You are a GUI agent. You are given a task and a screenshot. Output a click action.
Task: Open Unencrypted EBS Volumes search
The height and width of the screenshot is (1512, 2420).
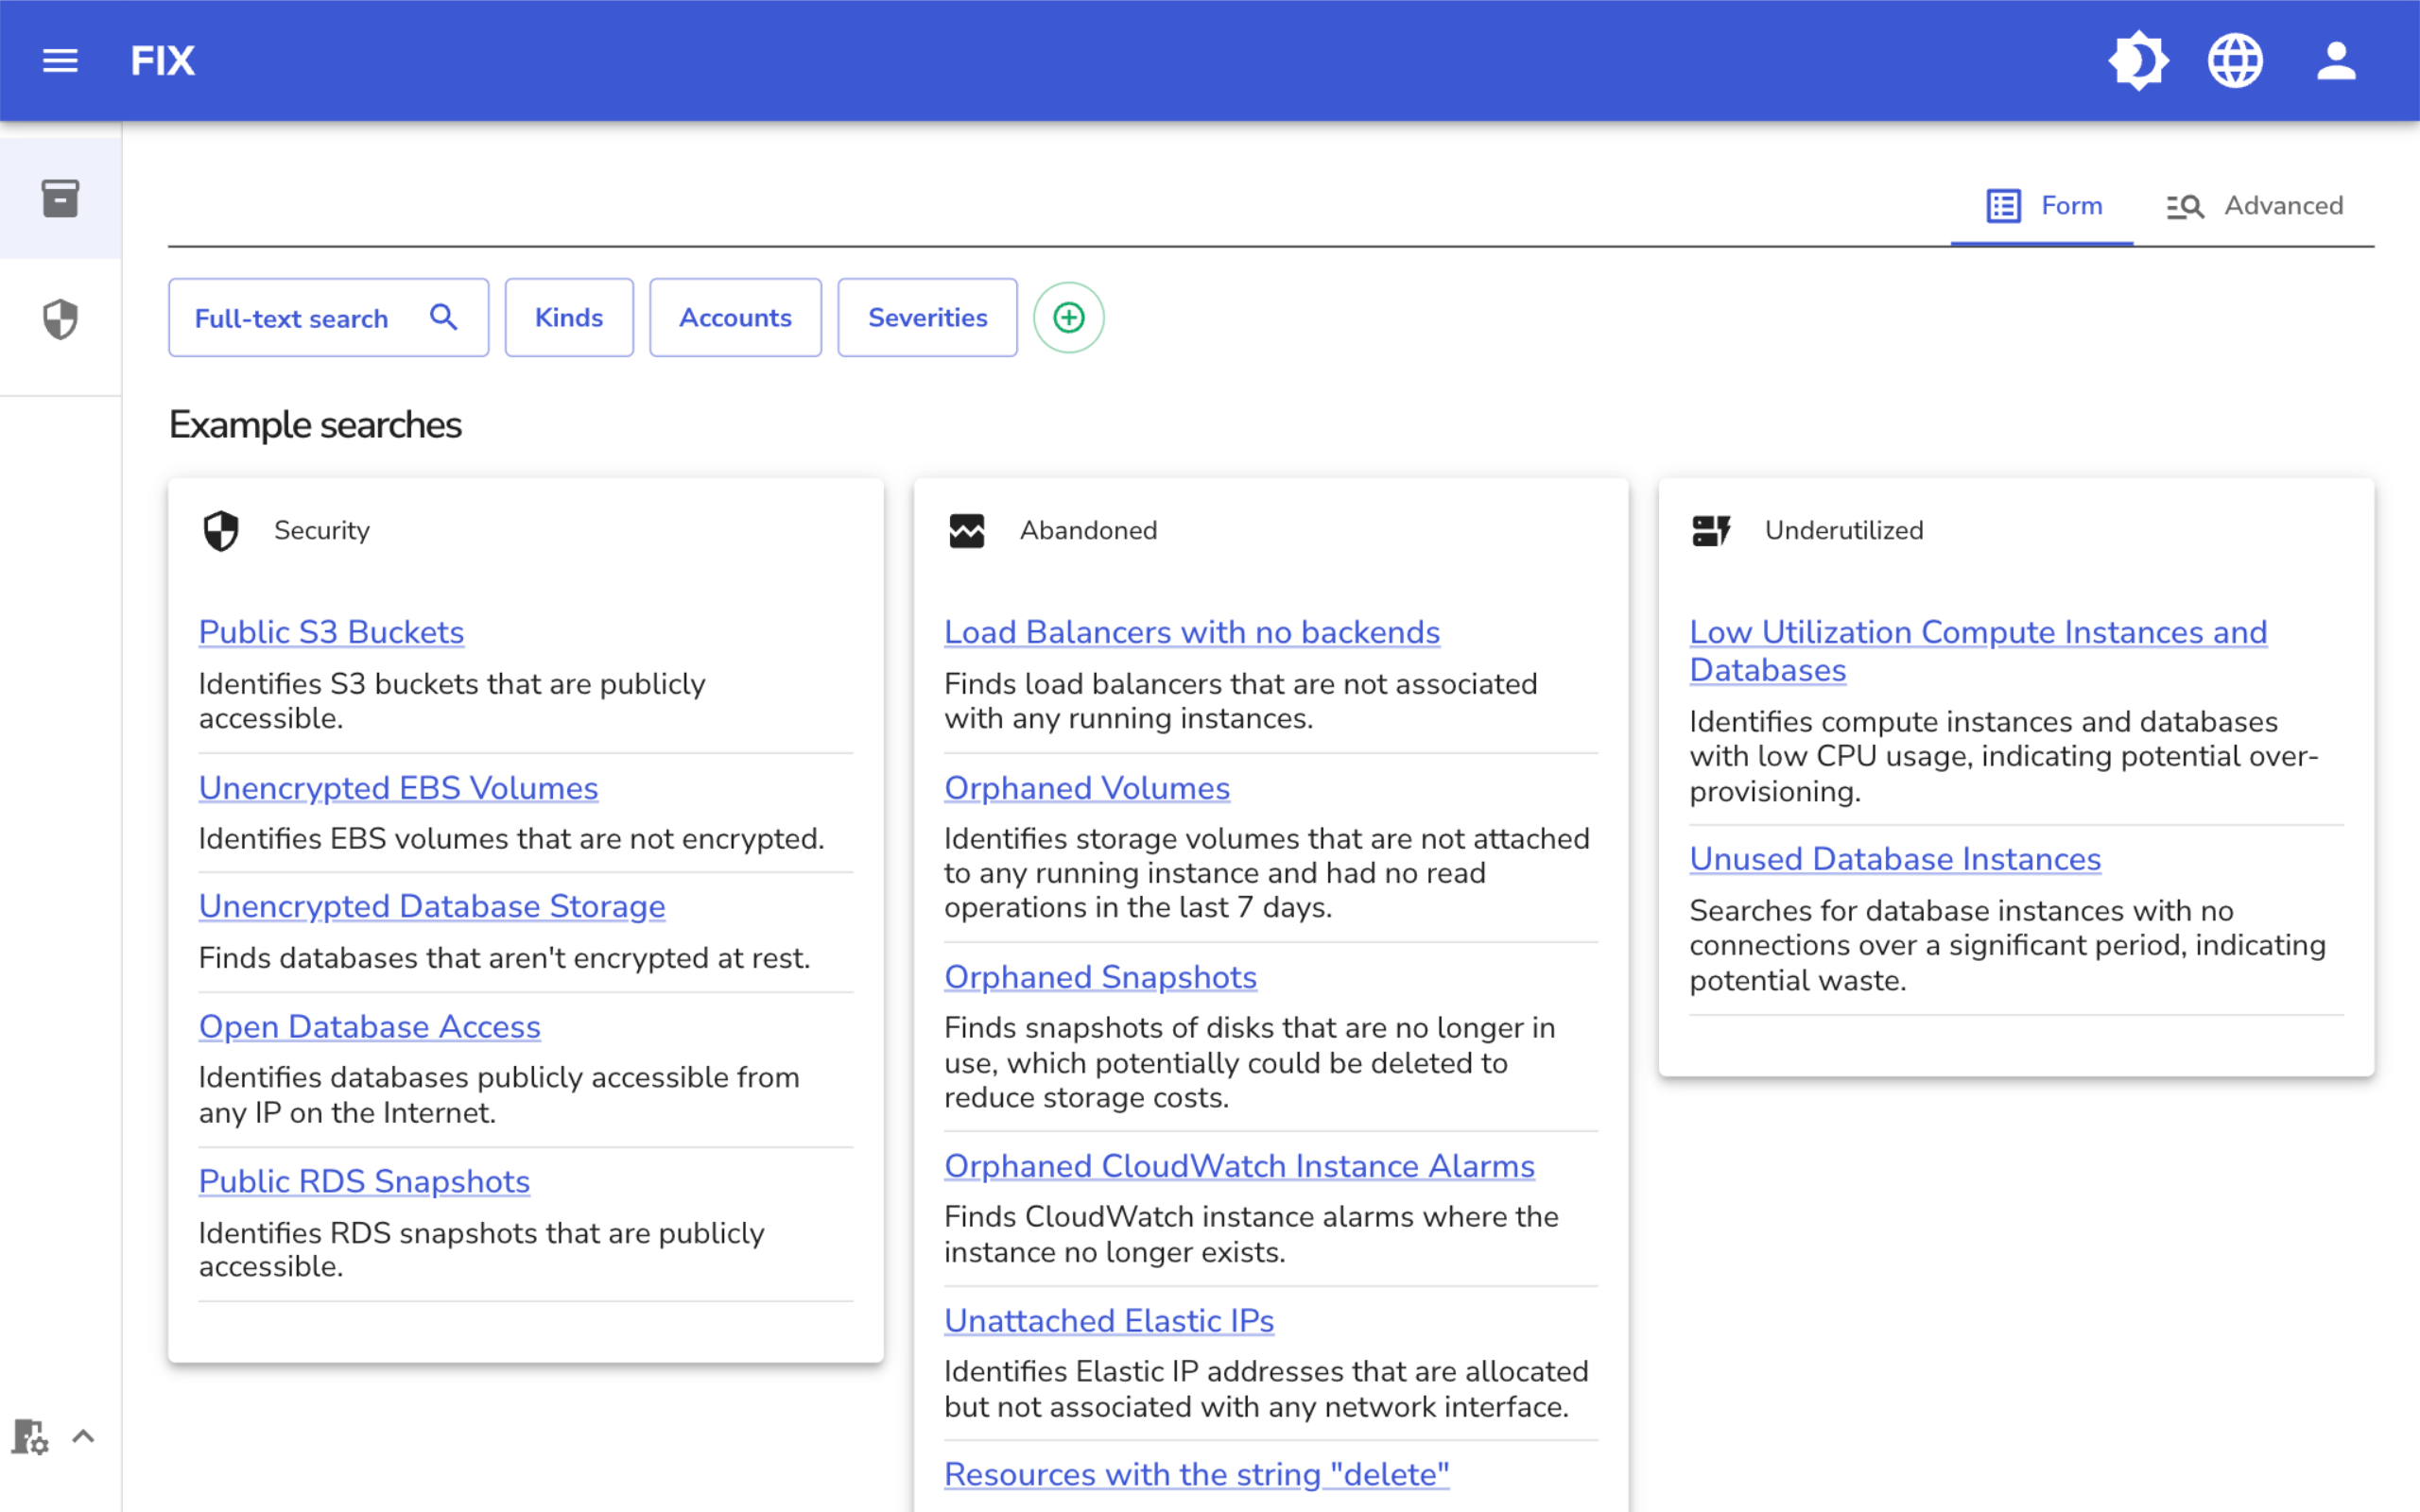(x=398, y=788)
